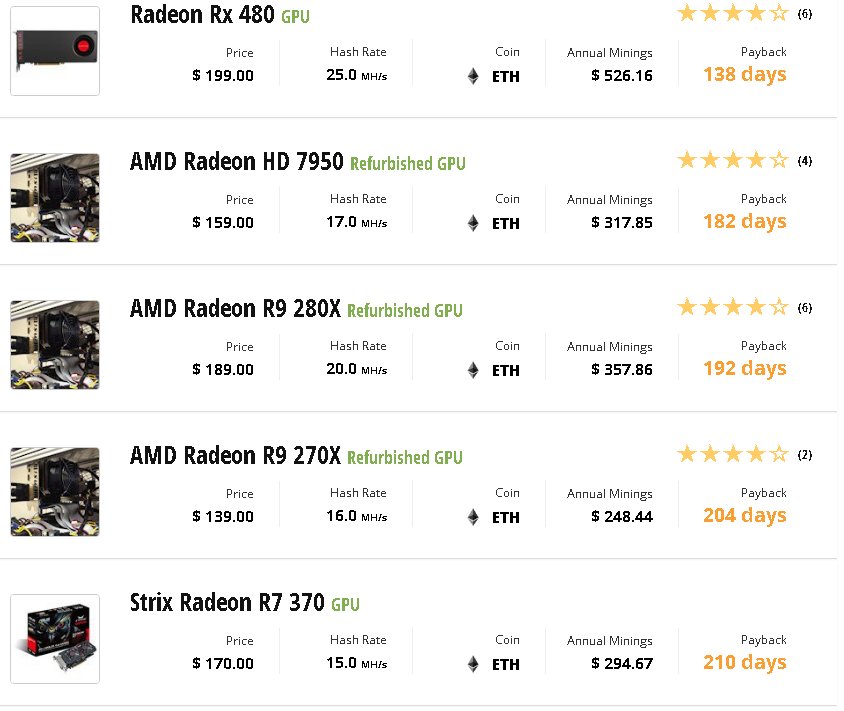The width and height of the screenshot is (844, 711).
Task: Click the star rating for AMD Radeon R9 270X
Action: 733,454
